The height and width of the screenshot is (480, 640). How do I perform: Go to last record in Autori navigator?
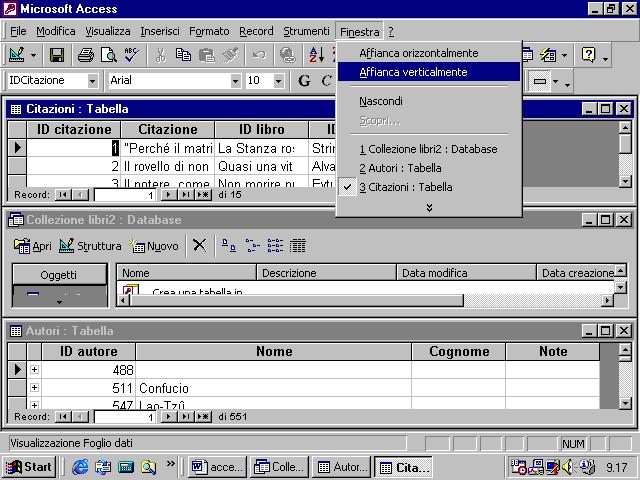click(x=185, y=417)
